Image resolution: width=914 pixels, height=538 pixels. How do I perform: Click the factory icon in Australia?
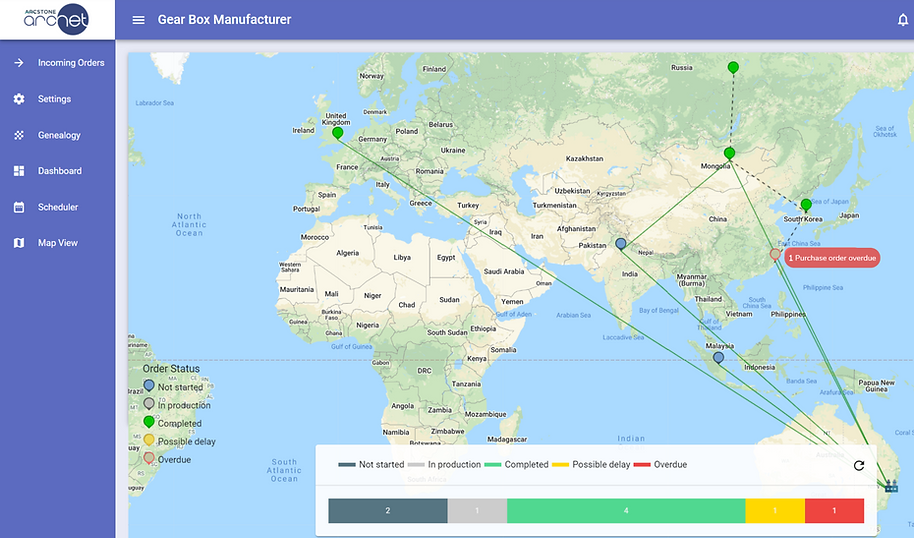[891, 486]
